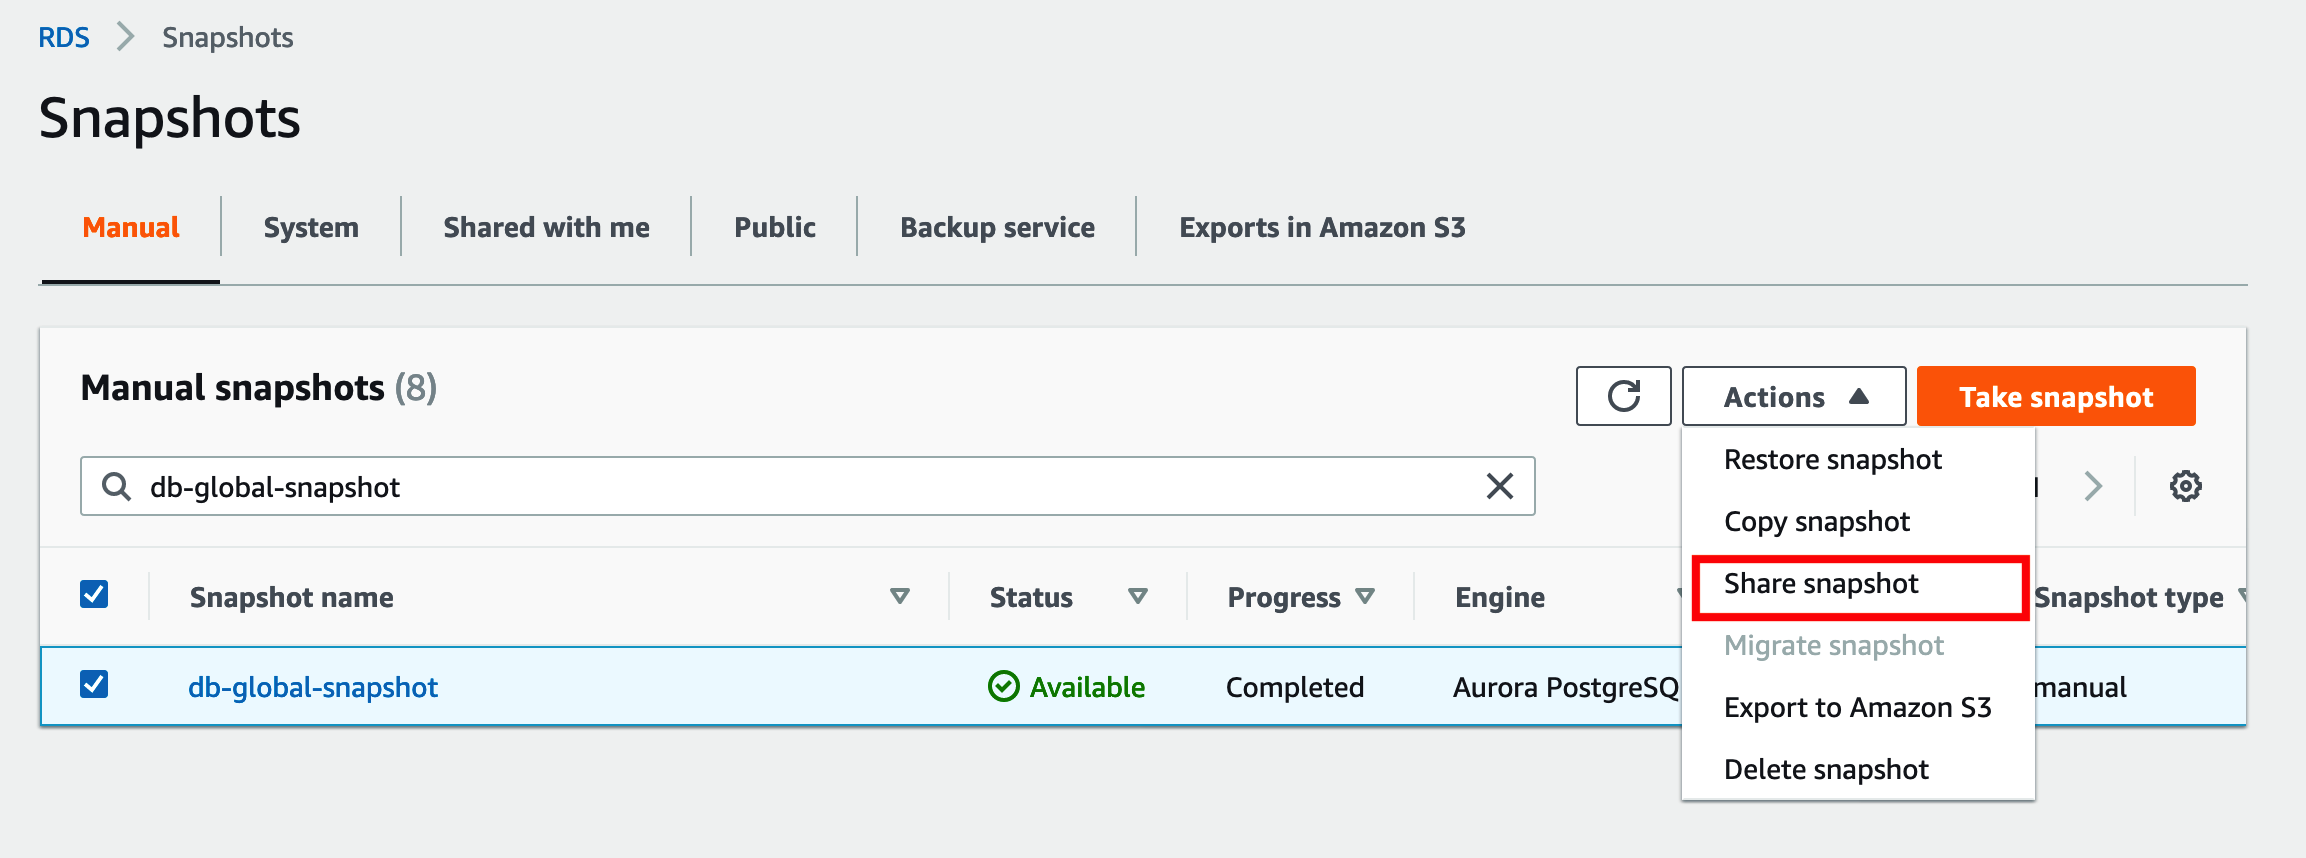The width and height of the screenshot is (2306, 858).
Task: Clear the search field with X icon
Action: click(x=1499, y=487)
